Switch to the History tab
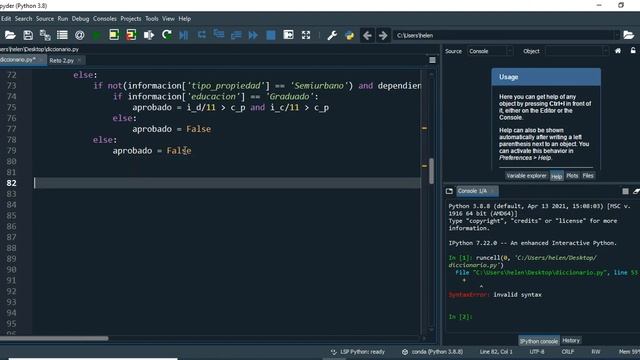640x360 pixels. [x=571, y=340]
